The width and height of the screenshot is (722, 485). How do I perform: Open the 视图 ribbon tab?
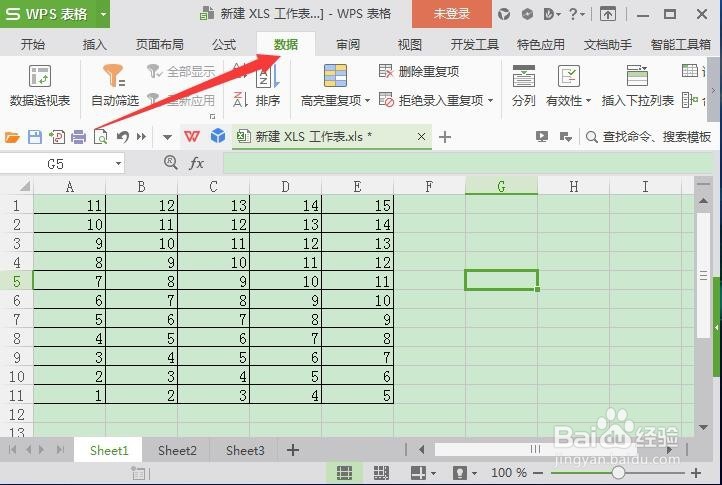point(409,44)
